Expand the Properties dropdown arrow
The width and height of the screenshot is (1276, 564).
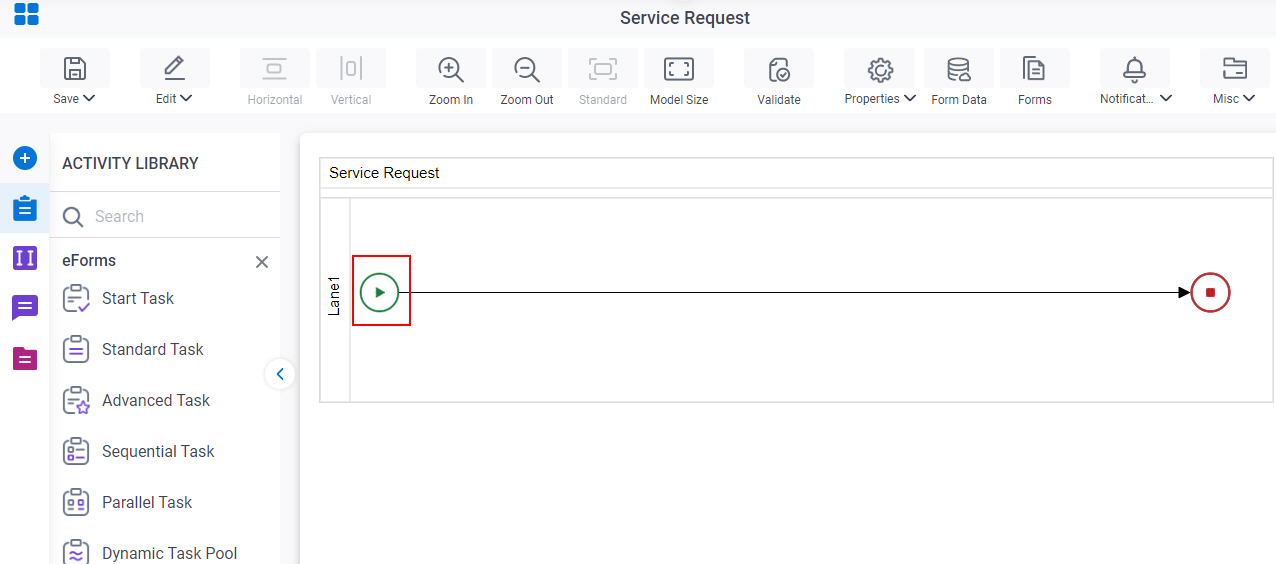tap(910, 99)
